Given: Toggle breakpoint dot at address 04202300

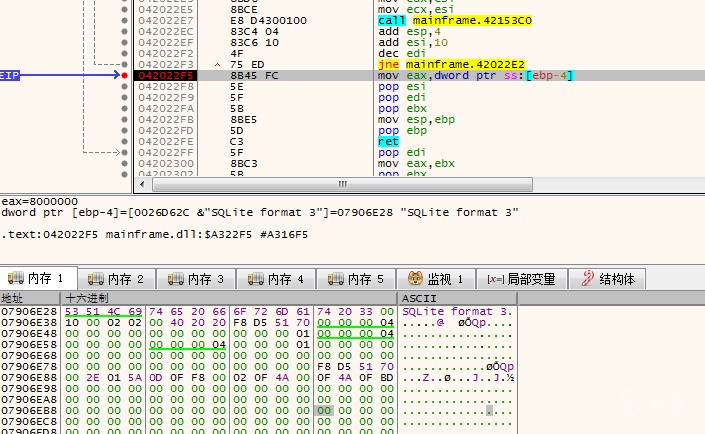Looking at the screenshot, I should 125,164.
